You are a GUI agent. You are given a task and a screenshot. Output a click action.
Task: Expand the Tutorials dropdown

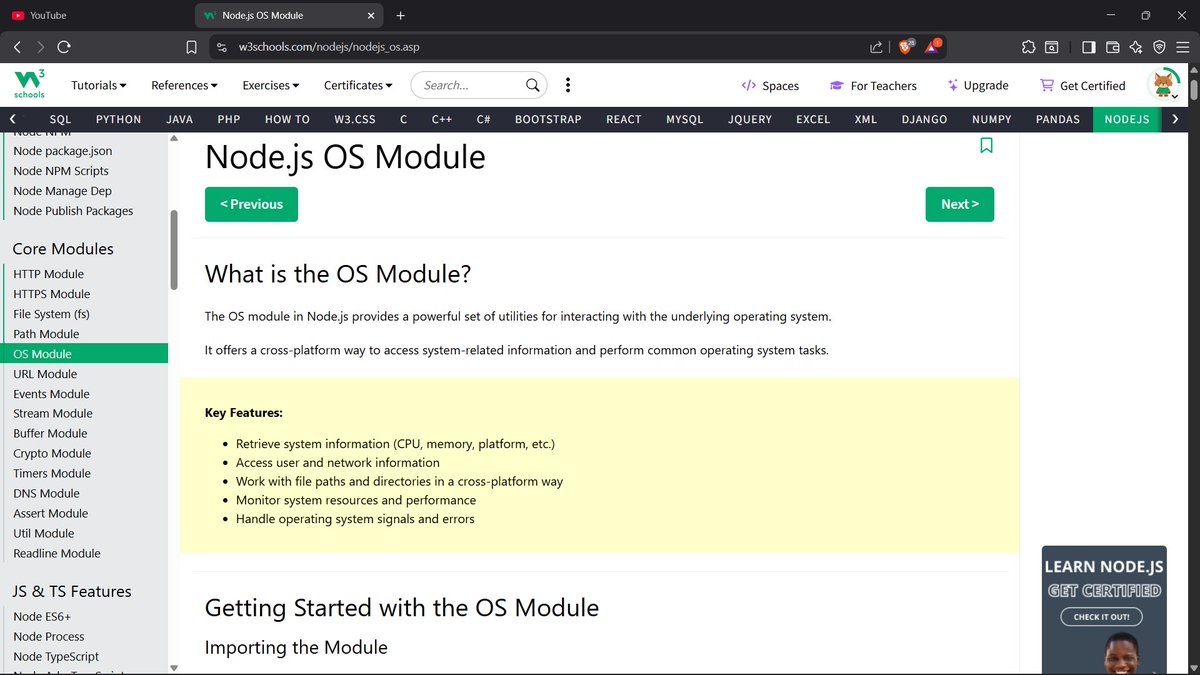99,85
